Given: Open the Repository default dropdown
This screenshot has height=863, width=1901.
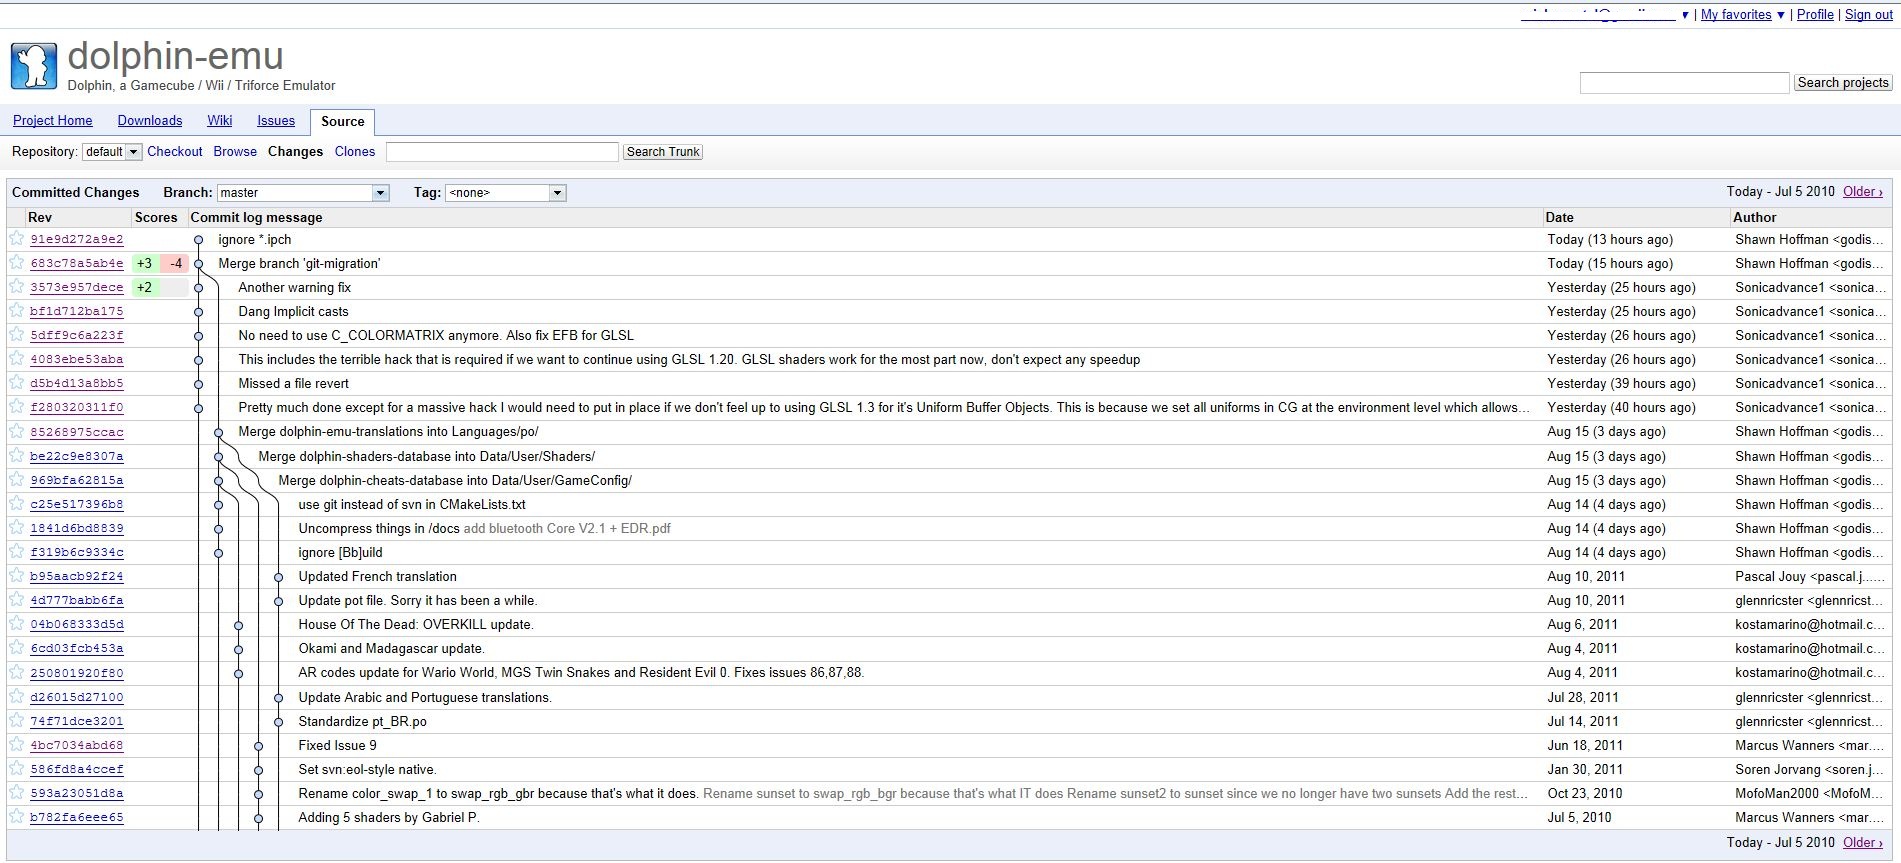Looking at the screenshot, I should pos(112,152).
